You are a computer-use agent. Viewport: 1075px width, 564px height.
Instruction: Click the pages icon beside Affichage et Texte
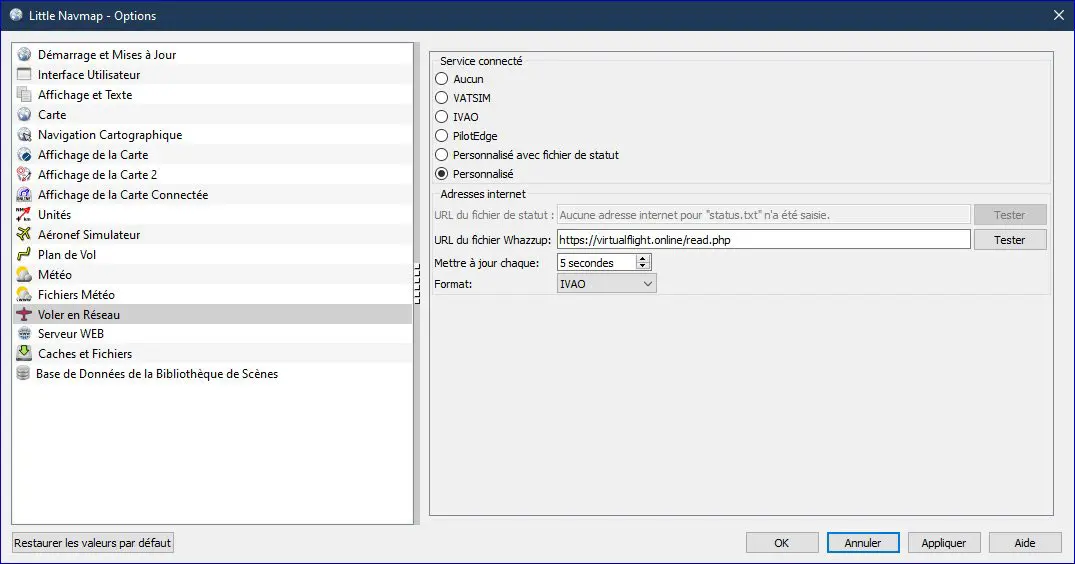pos(24,95)
